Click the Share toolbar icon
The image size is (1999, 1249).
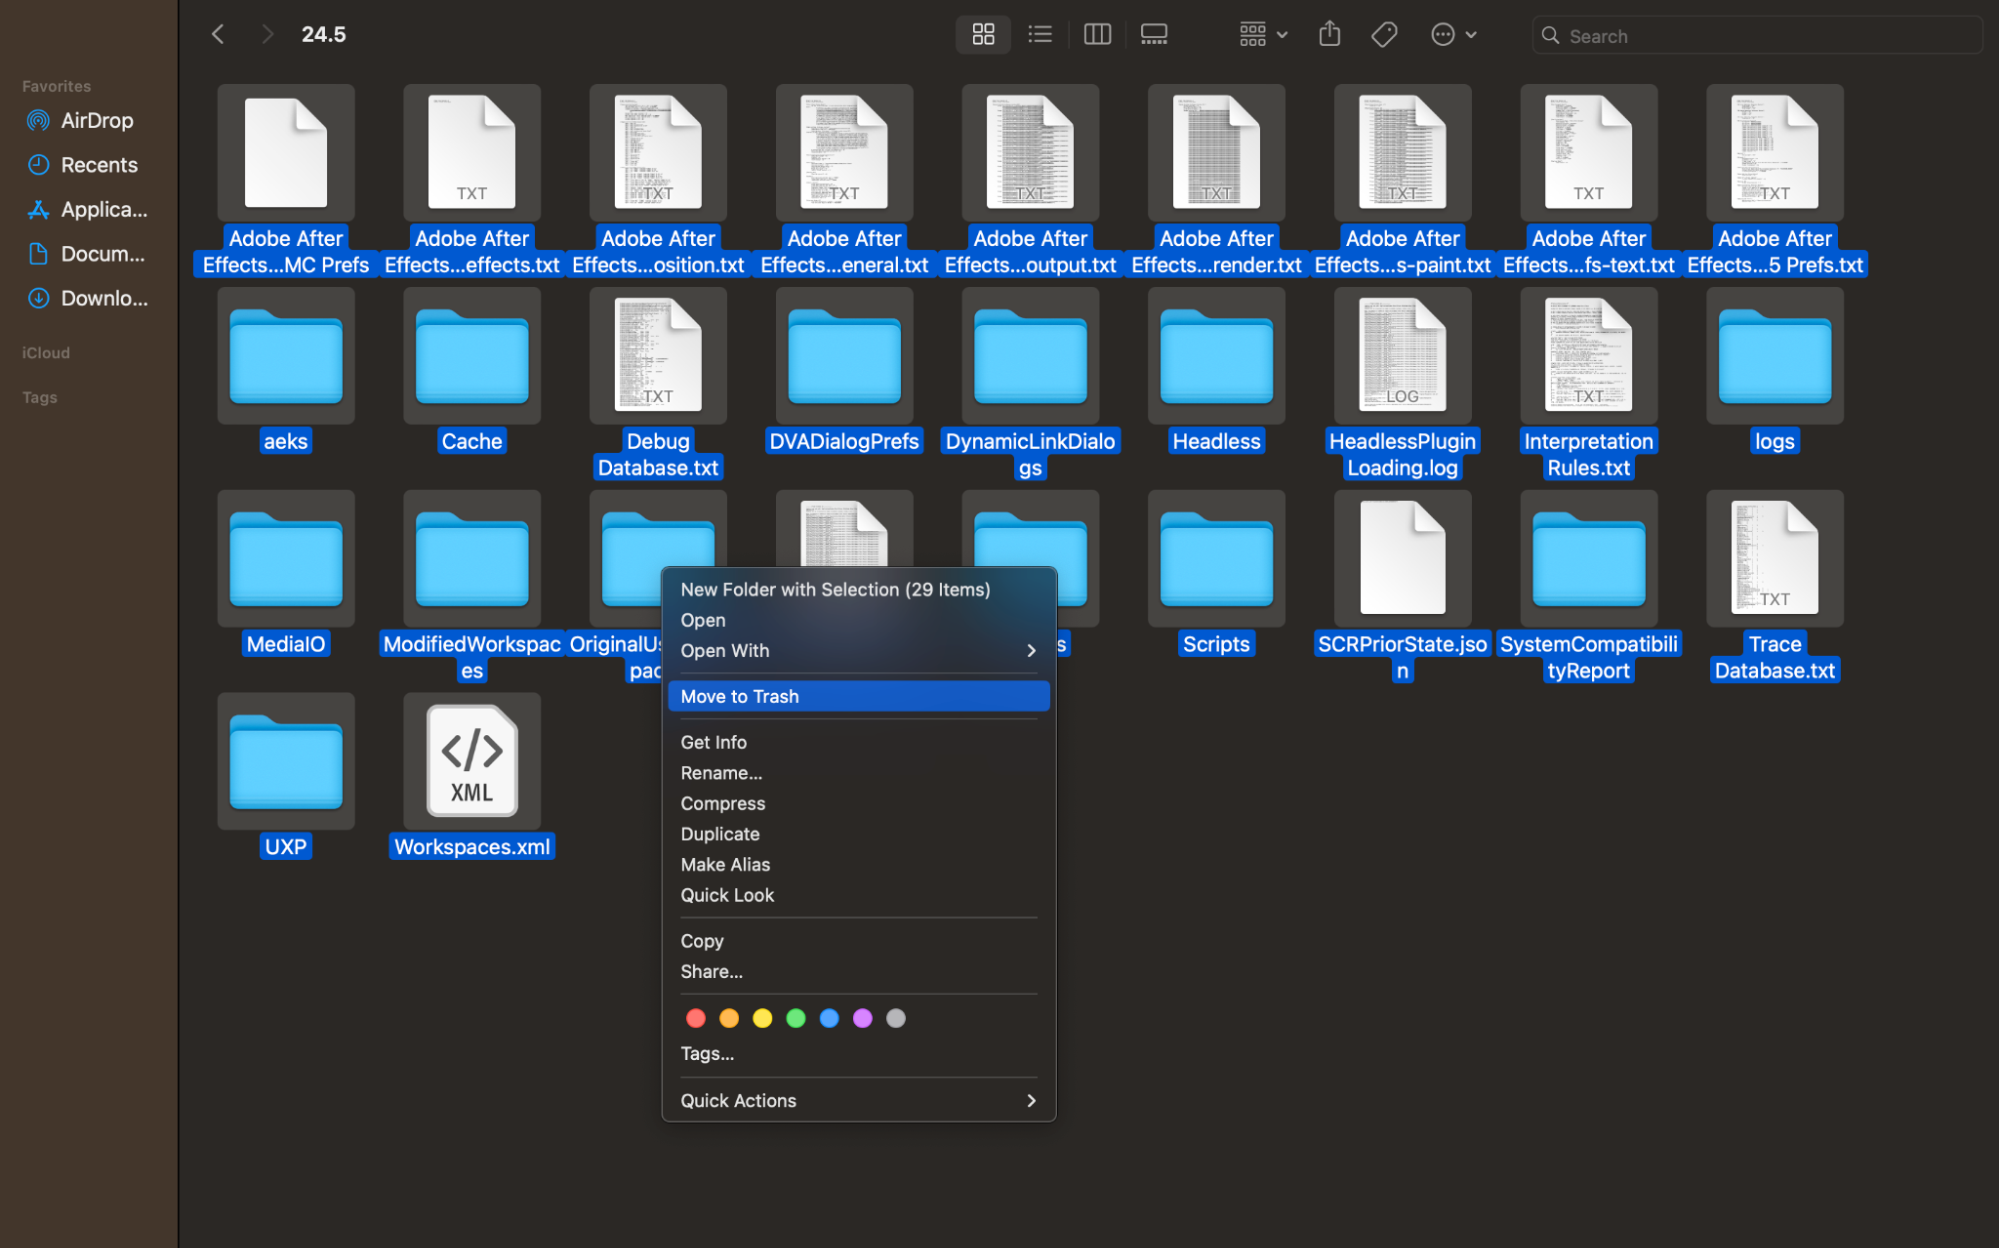pos(1329,35)
